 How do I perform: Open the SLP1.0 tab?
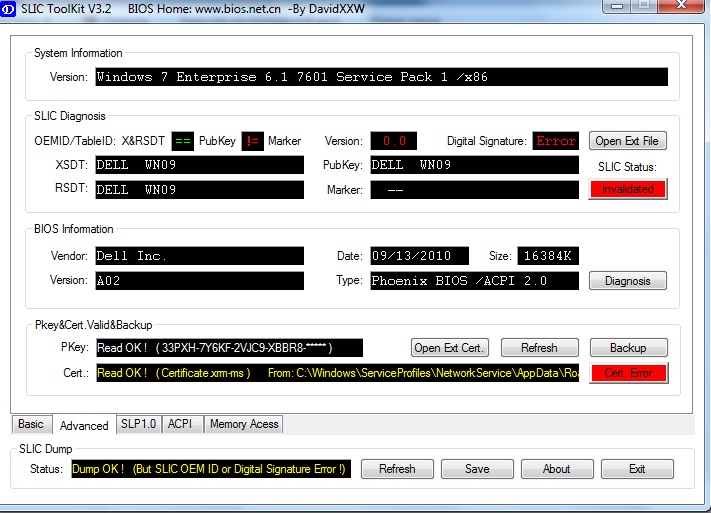(139, 424)
